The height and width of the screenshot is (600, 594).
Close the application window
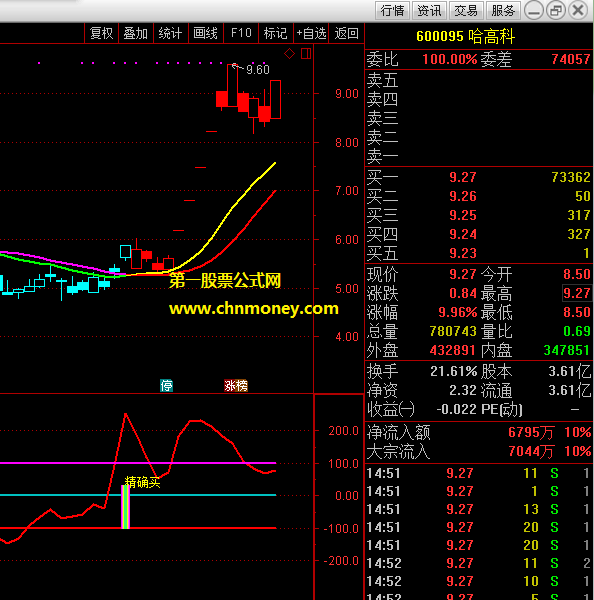(578, 10)
